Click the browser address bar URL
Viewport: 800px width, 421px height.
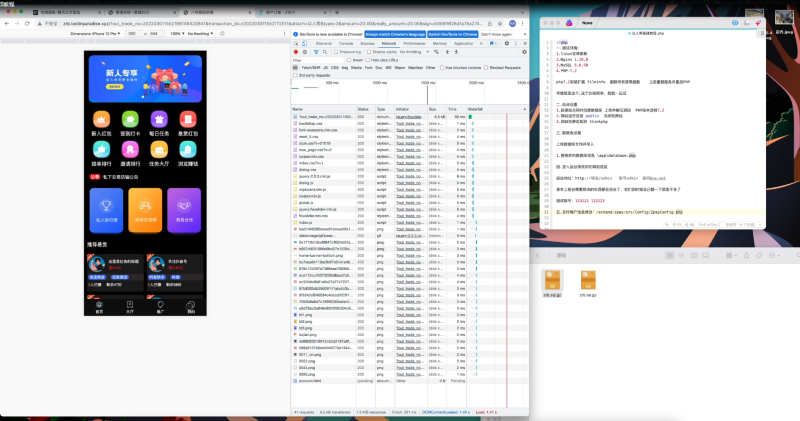coord(272,23)
